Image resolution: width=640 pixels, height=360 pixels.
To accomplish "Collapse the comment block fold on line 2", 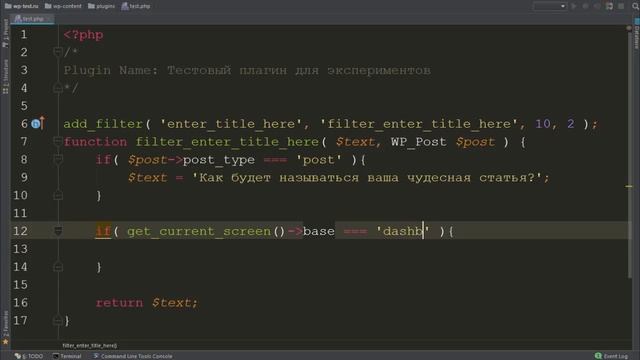I will pos(58,52).
